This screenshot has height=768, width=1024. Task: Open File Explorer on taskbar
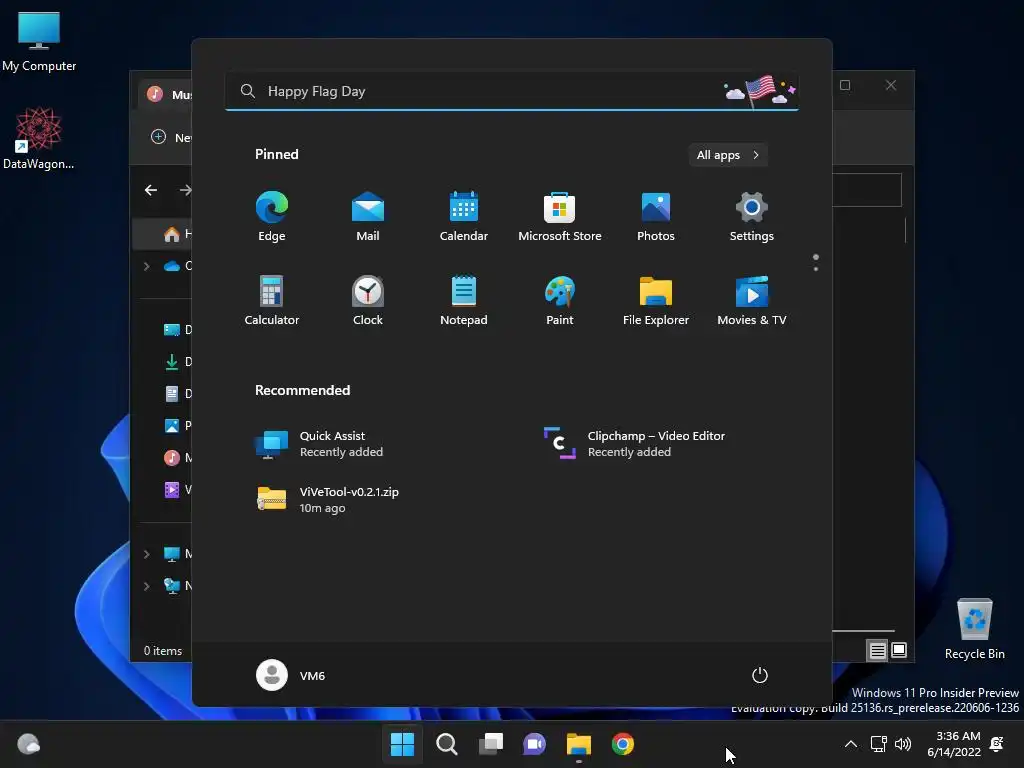pos(579,744)
